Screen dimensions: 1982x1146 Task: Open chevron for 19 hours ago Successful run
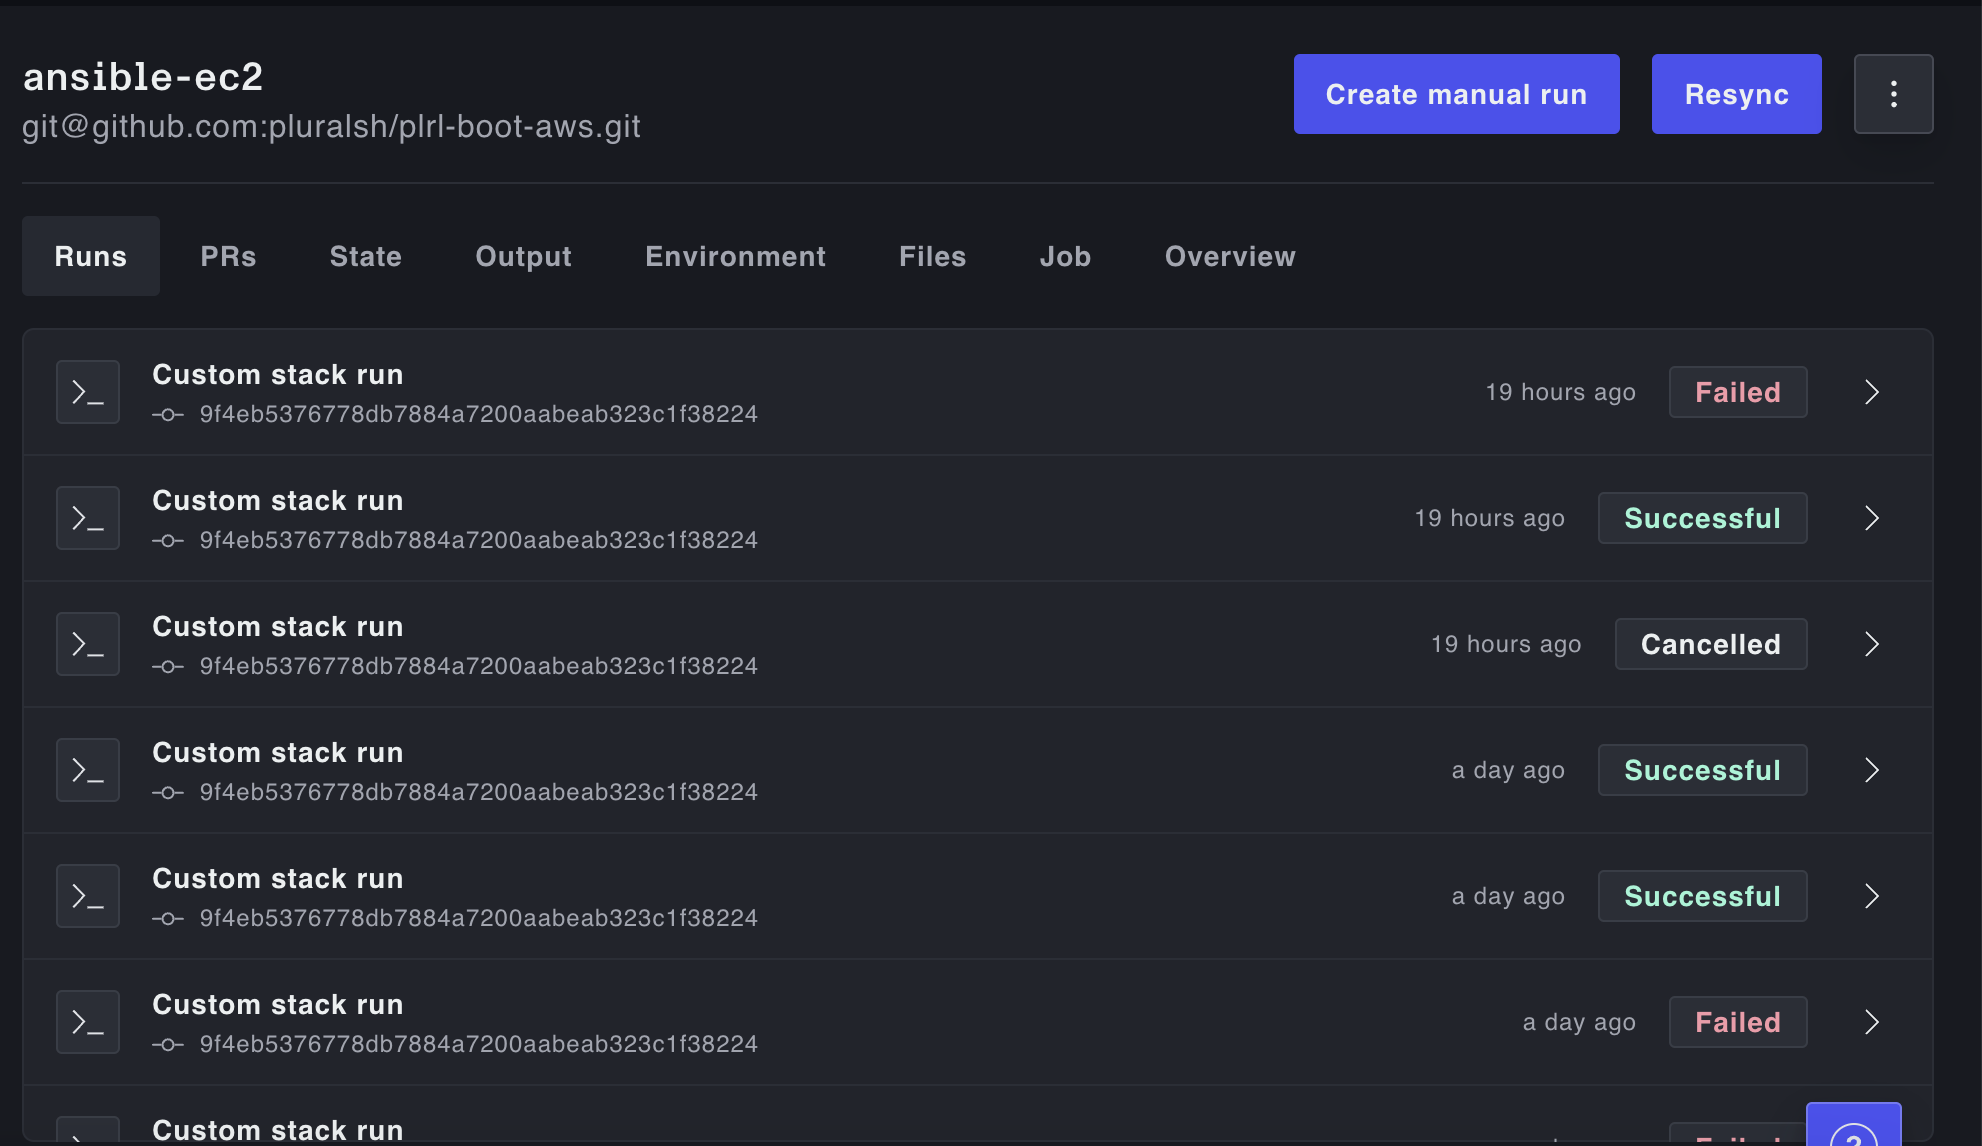pos(1871,518)
